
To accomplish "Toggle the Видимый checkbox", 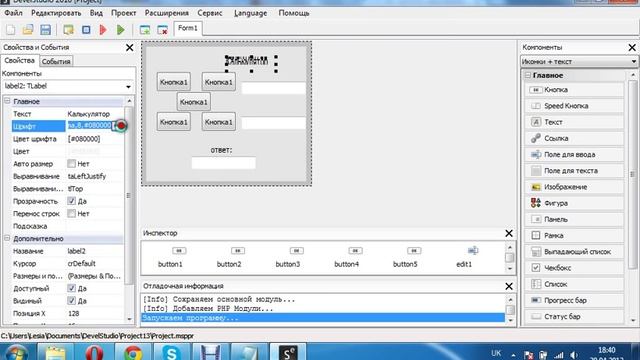I will [72, 301].
